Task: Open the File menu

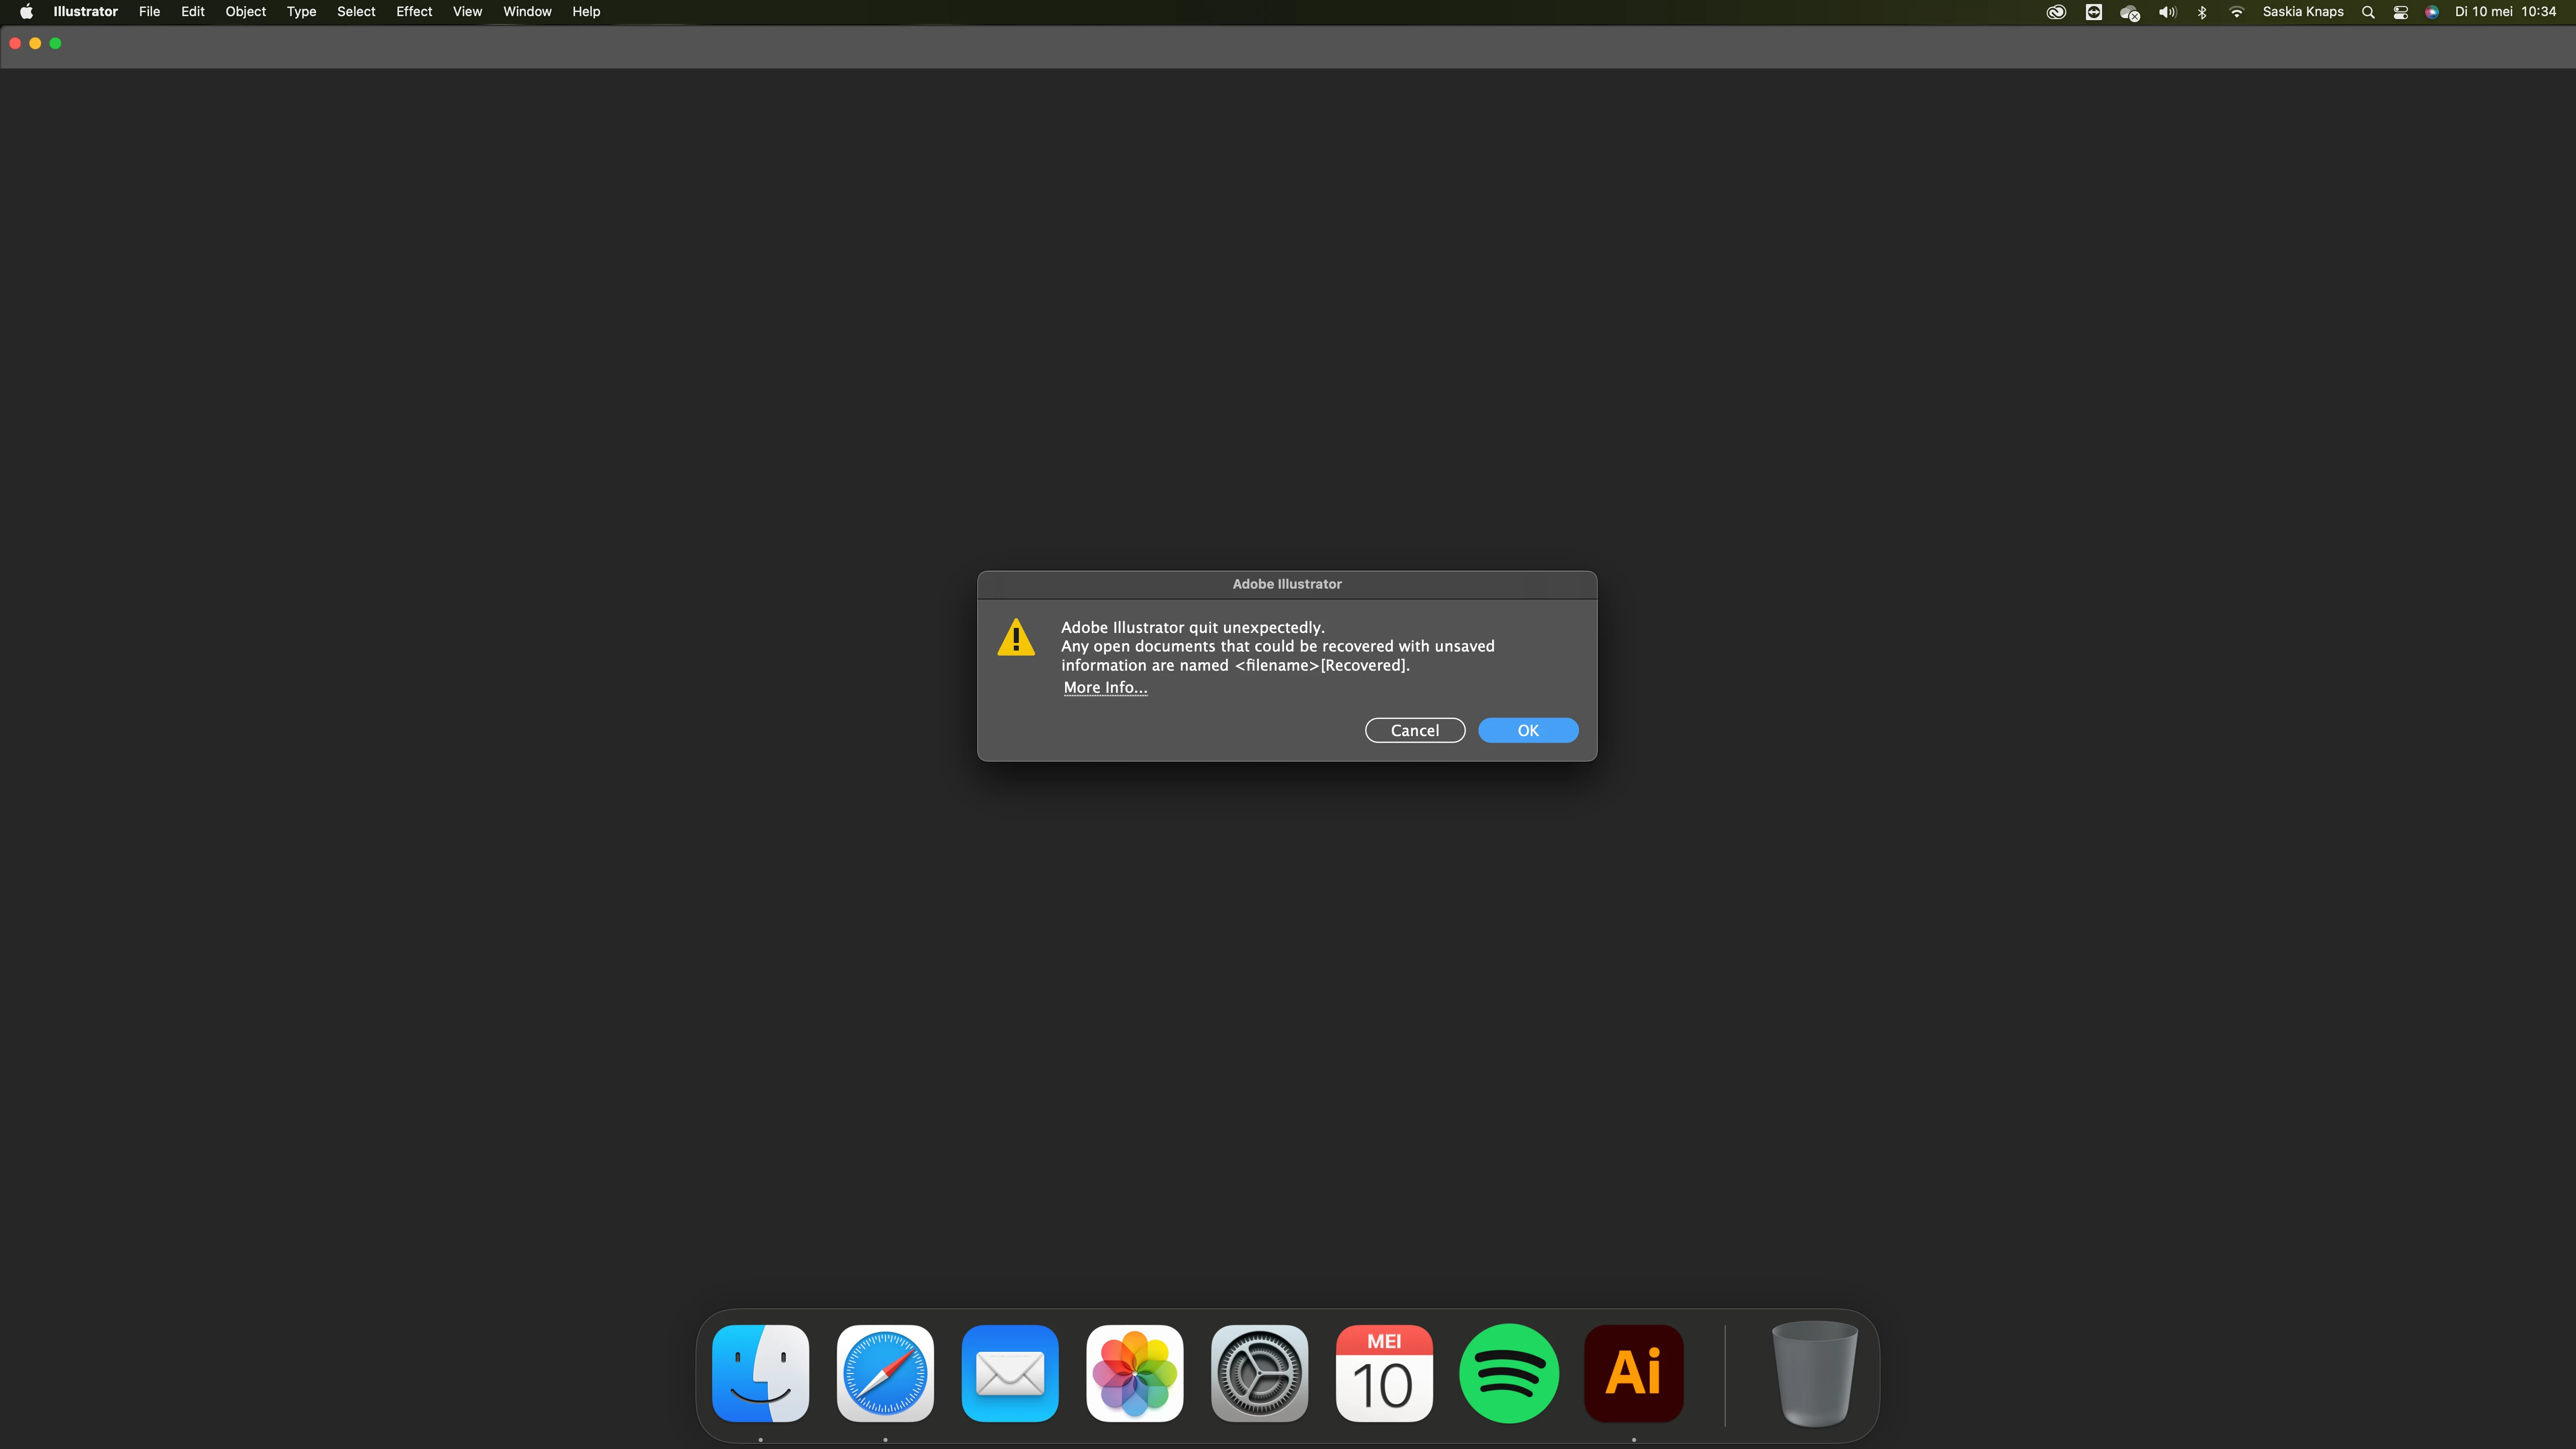Action: 149,12
